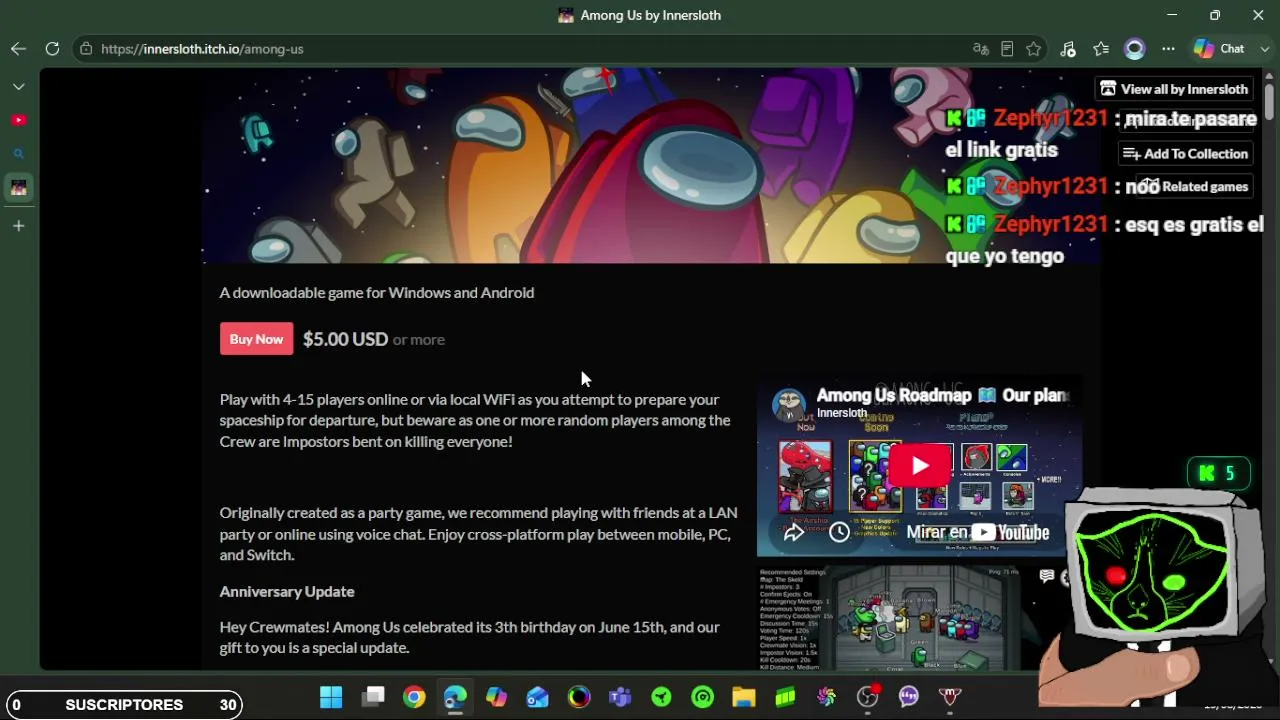Open Task View on the taskbar
This screenshot has height=720, width=1280.
pos(373,697)
